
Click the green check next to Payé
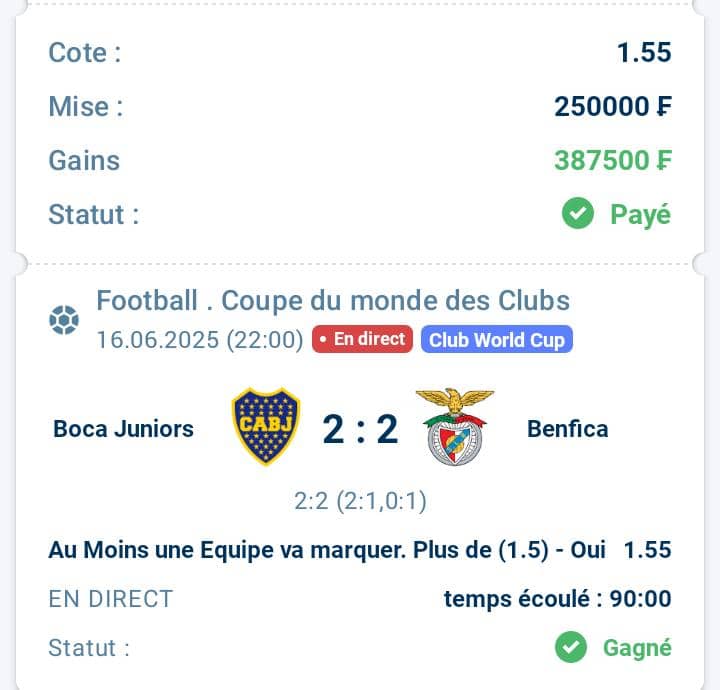coord(578,213)
